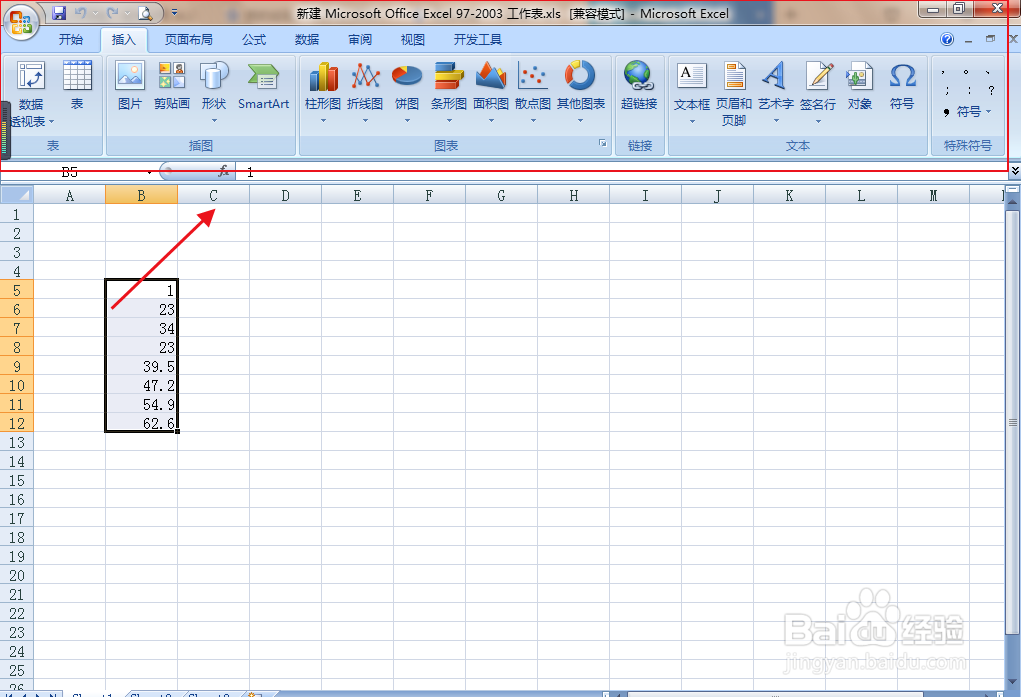Viewport: 1021px width, 697px height.
Task: Click the vertical scrollbar thumb
Action: point(1013,422)
